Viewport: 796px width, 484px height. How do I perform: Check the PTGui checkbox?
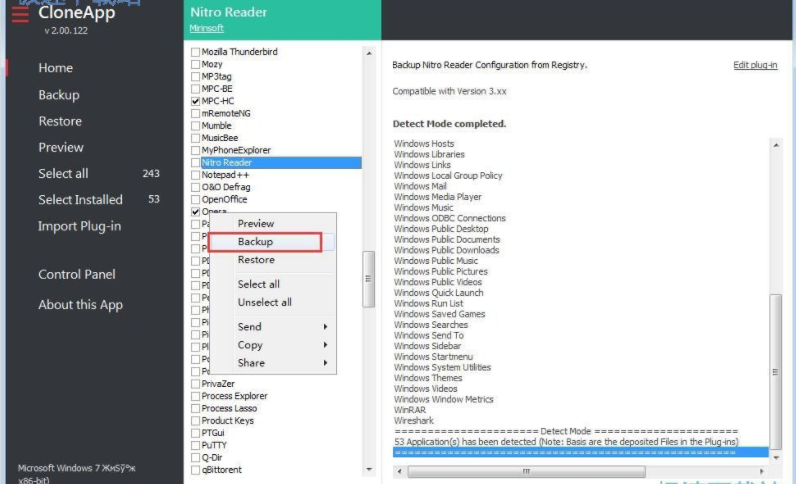[x=195, y=433]
